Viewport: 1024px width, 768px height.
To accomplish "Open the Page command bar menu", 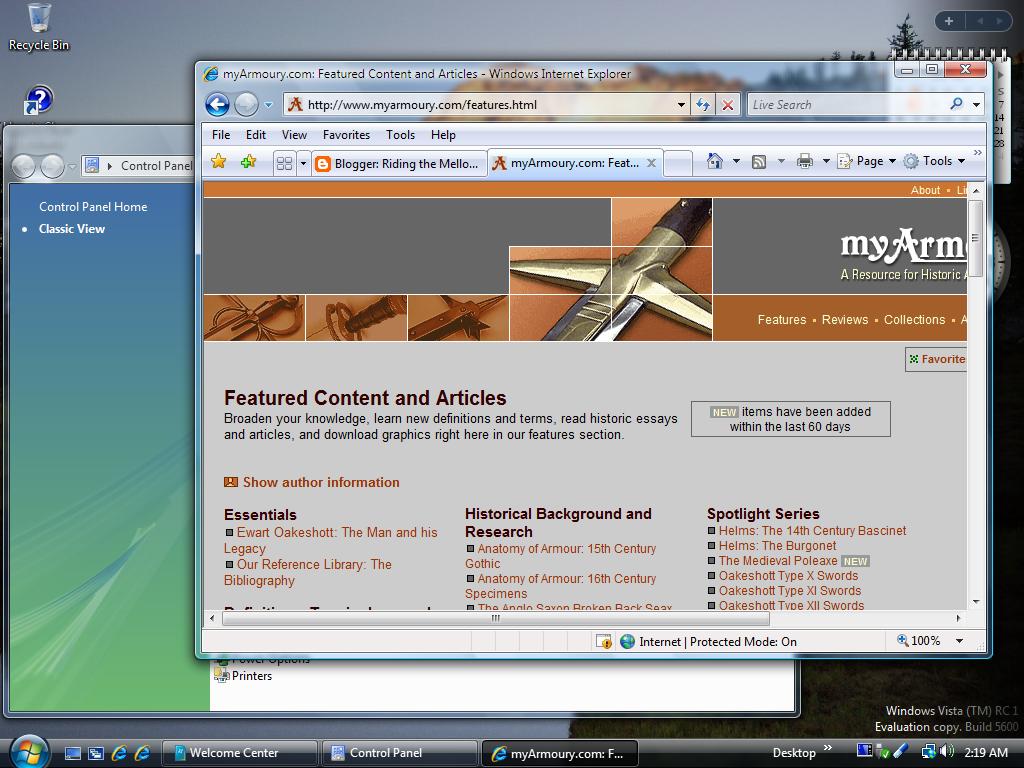I will click(x=867, y=161).
